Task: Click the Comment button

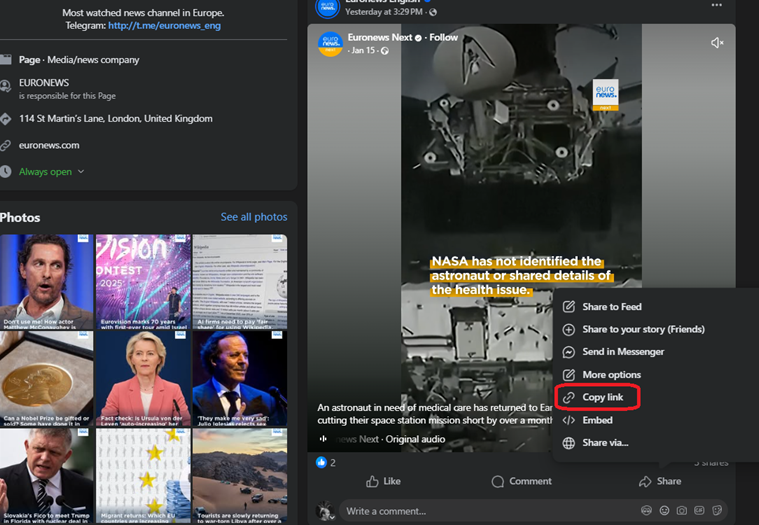Action: coord(521,481)
